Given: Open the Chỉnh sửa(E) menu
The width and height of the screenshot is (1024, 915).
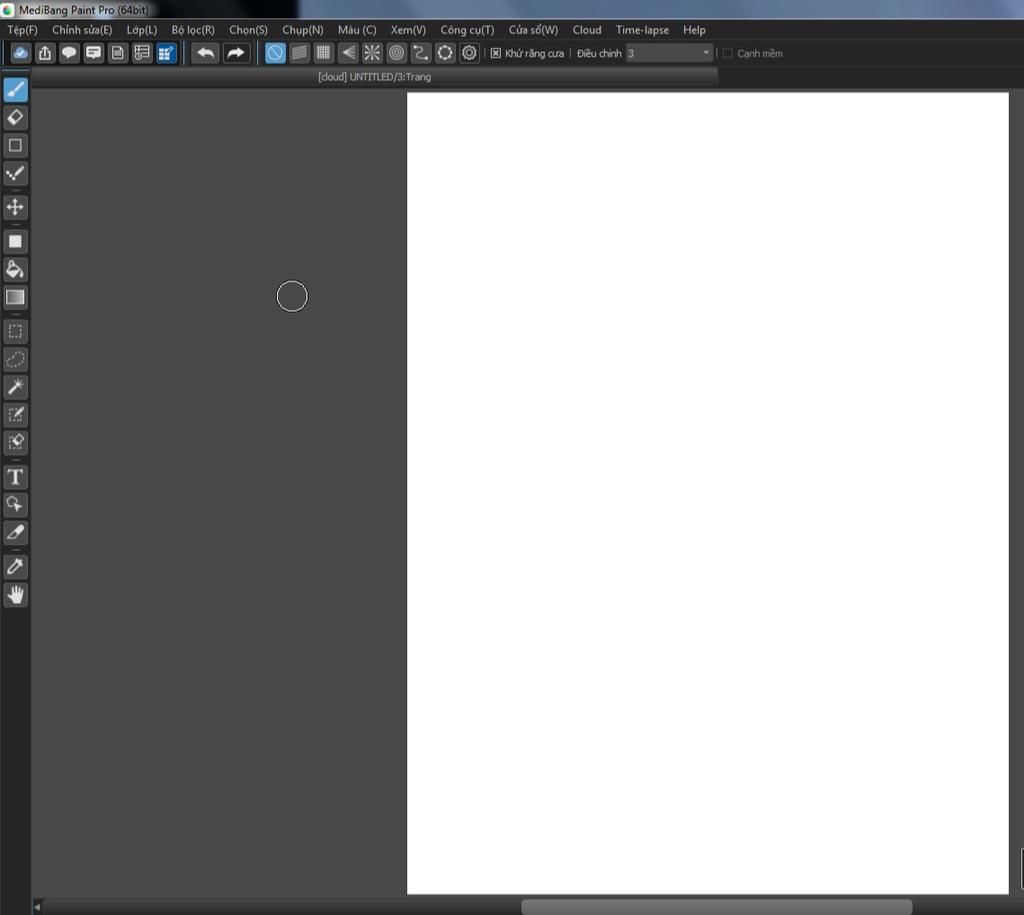Looking at the screenshot, I should pyautogui.click(x=82, y=30).
